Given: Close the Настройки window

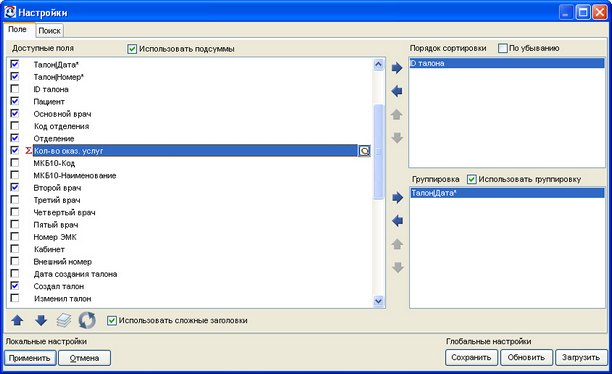Looking at the screenshot, I should point(599,12).
